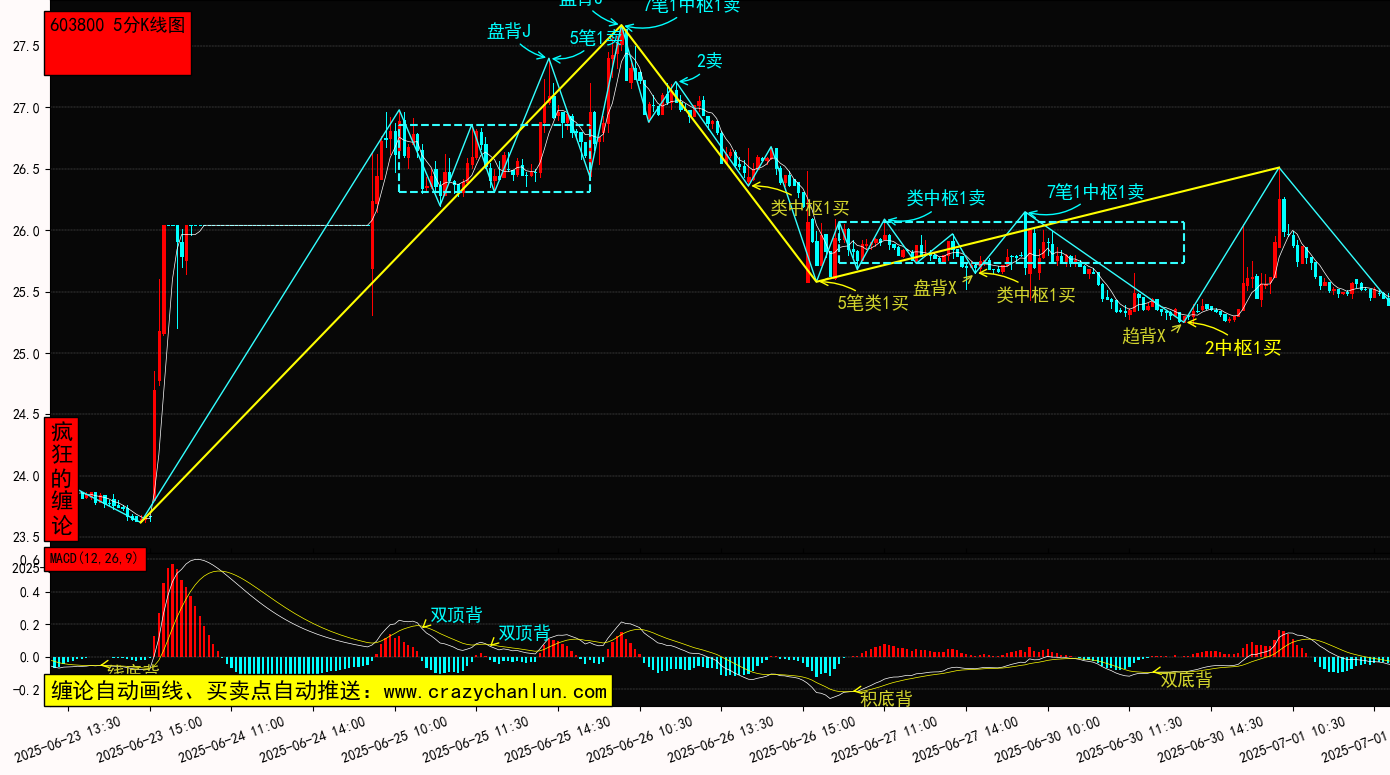Click time axis label 2025-06-25 10:00

click(396, 738)
